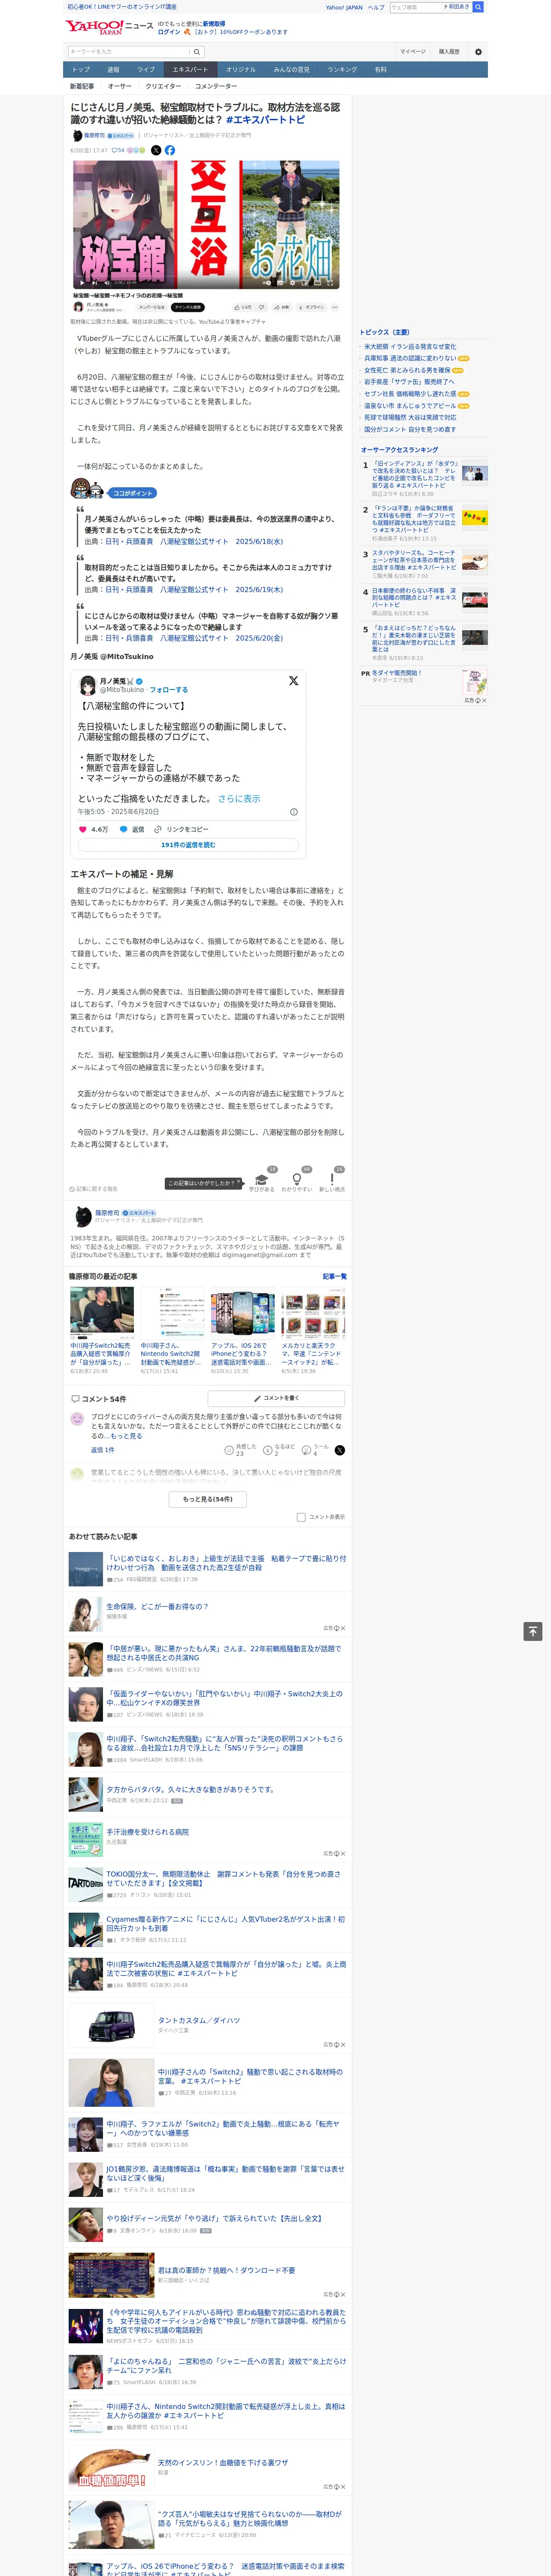Load more comments もっと見る(54件)
The width and height of the screenshot is (551, 2576).
click(208, 1499)
